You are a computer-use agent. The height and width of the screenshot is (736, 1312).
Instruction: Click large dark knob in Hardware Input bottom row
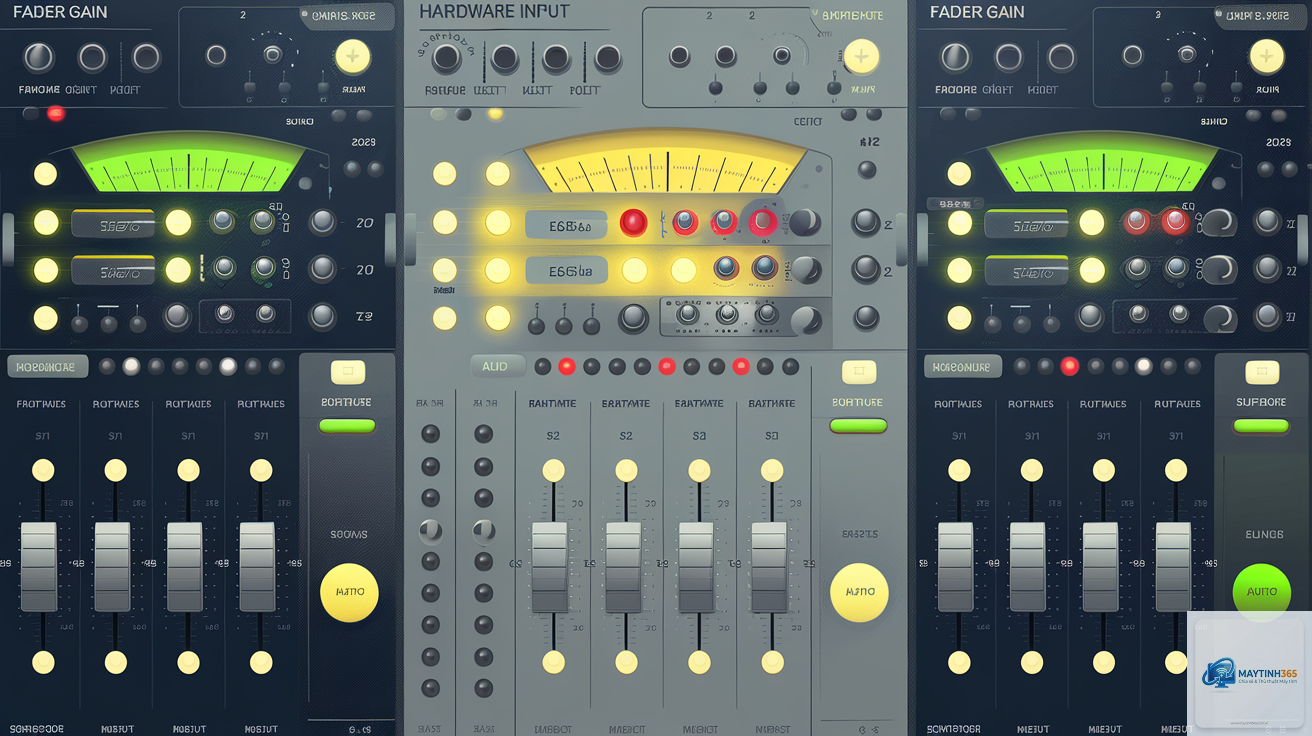[x=633, y=319]
